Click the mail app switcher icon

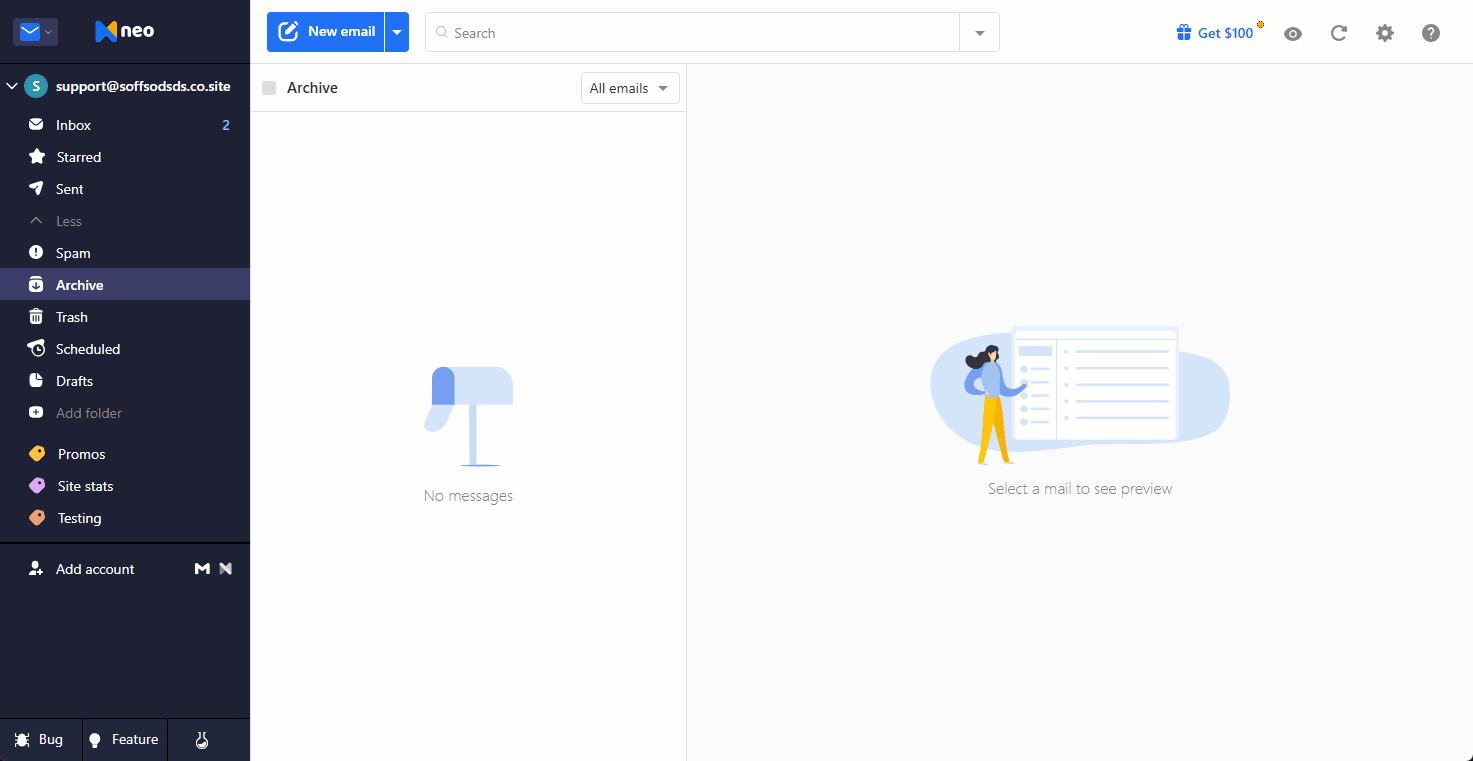(36, 32)
